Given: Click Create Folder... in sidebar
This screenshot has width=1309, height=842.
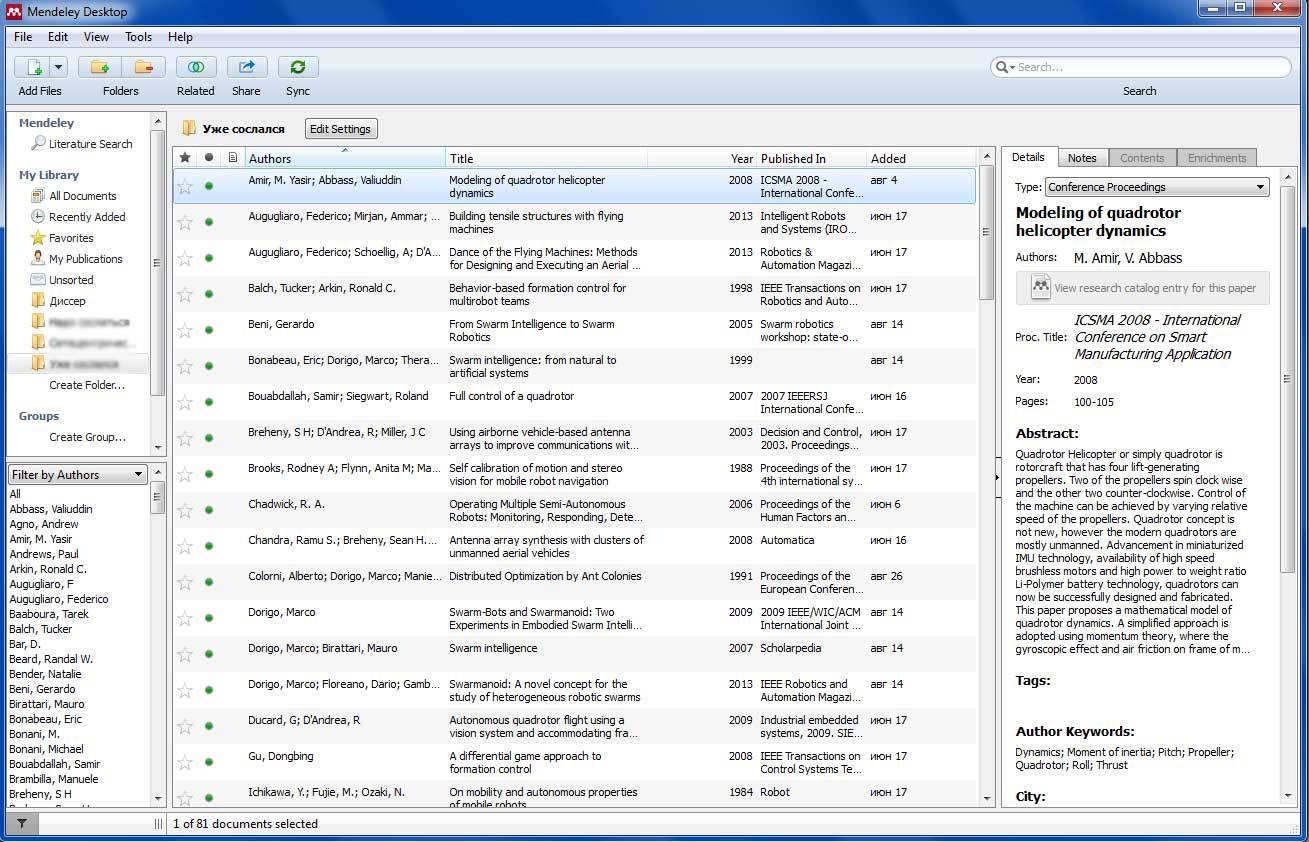Looking at the screenshot, I should coord(87,385).
